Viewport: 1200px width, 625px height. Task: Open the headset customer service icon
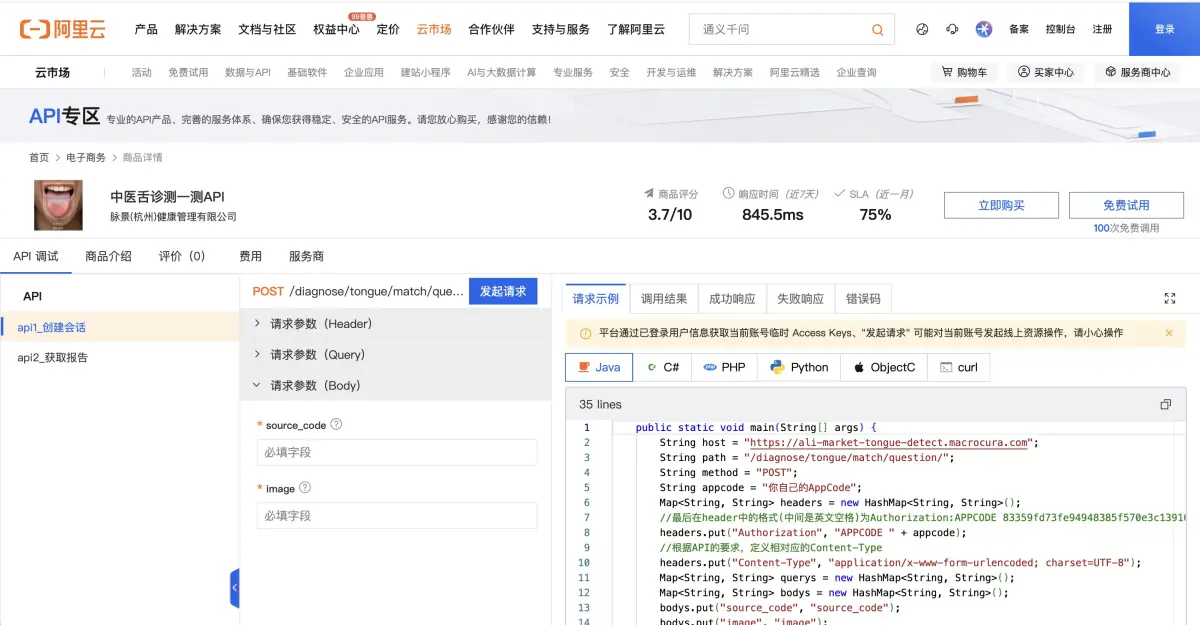pos(952,29)
